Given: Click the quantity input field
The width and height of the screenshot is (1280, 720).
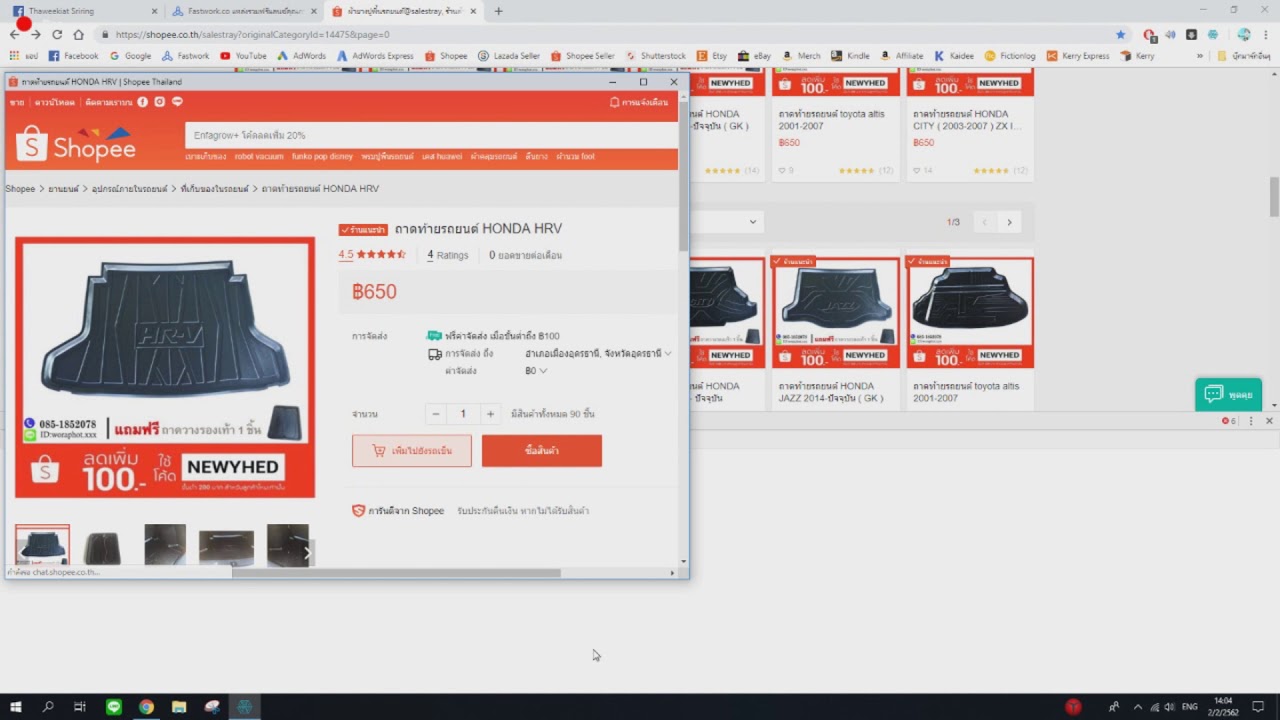Looking at the screenshot, I should pyautogui.click(x=463, y=414).
